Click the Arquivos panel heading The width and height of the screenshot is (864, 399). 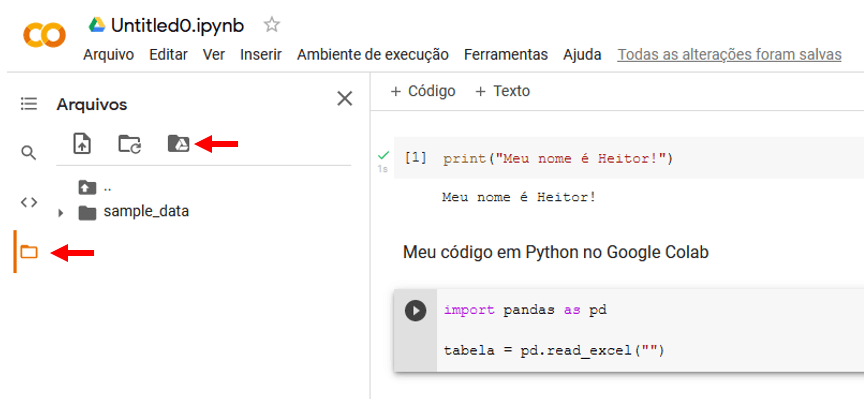91,104
